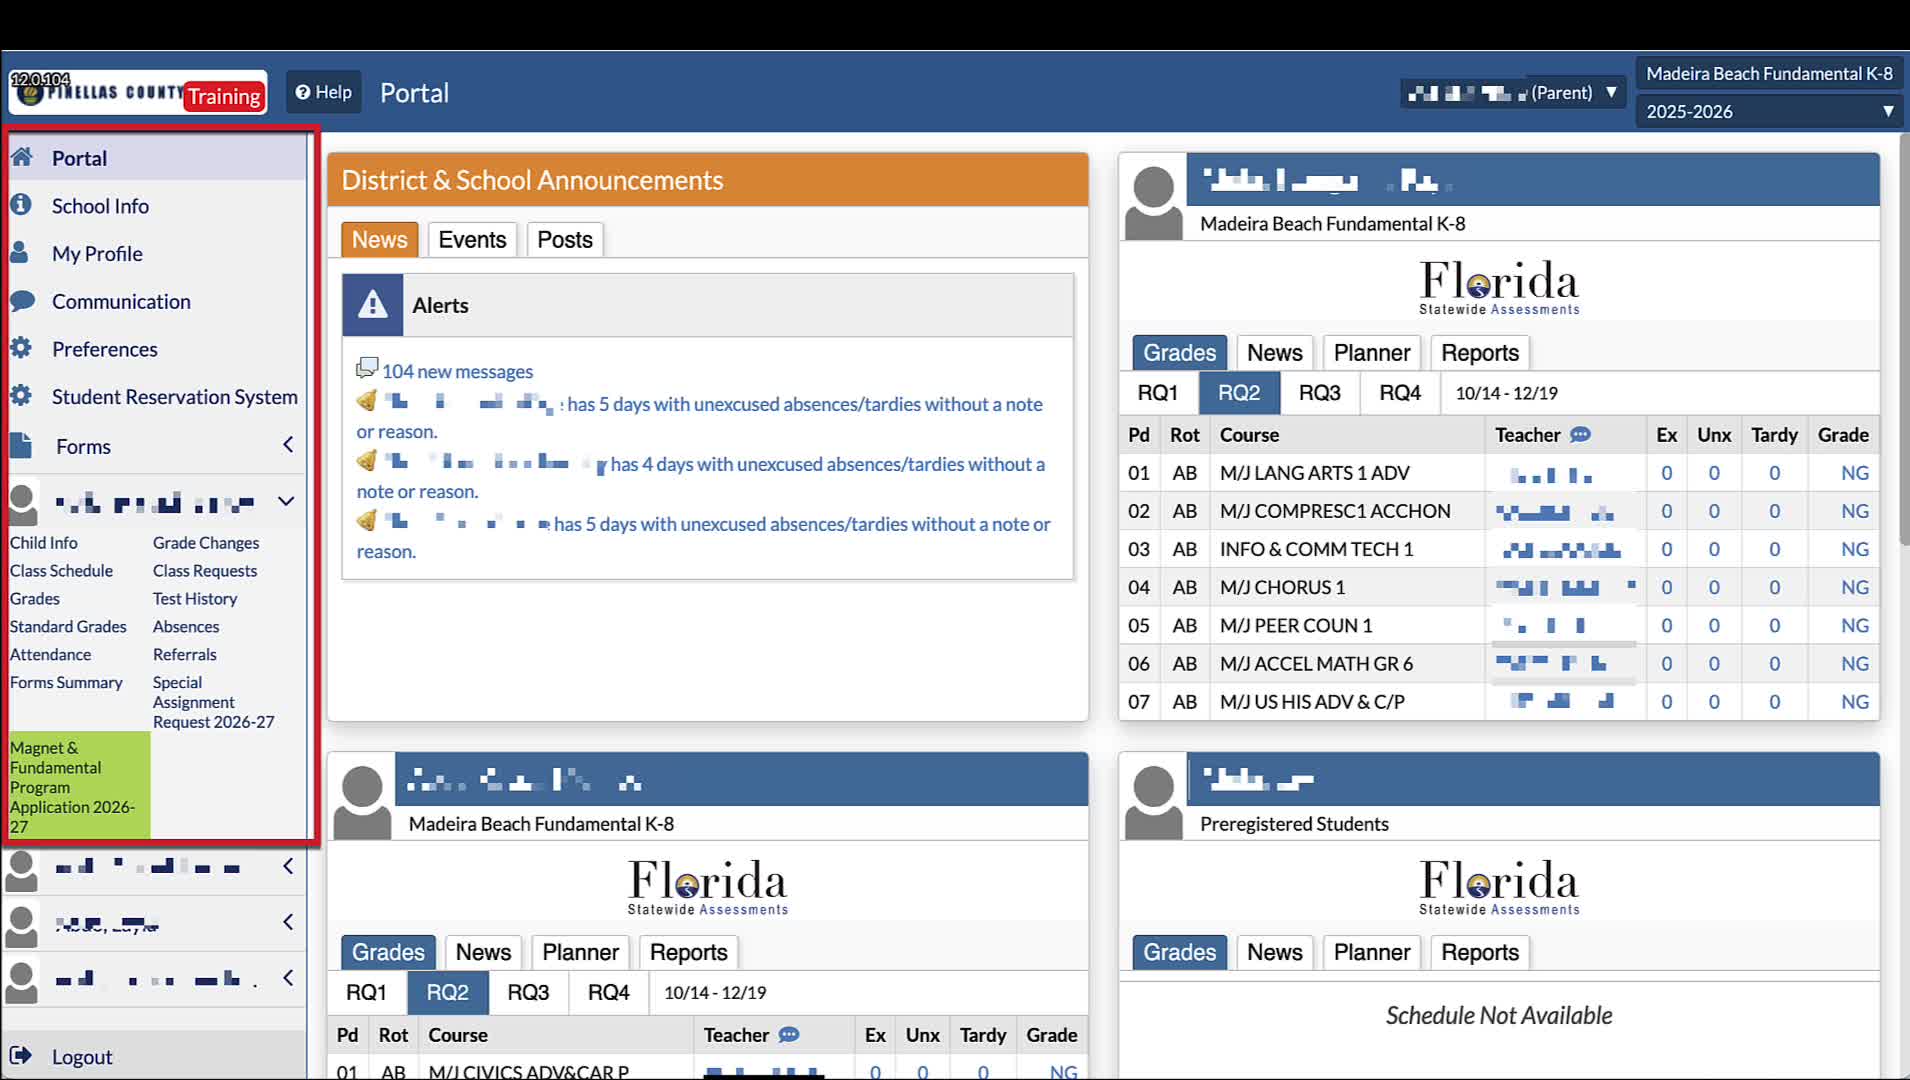
Task: Switch to the Events announcements tab
Action: pyautogui.click(x=472, y=240)
